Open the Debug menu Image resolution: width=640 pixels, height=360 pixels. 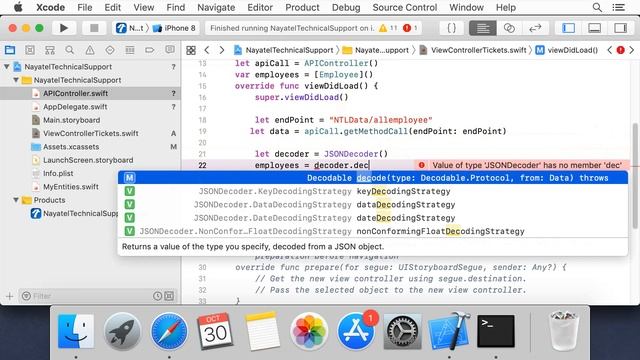click(346, 7)
